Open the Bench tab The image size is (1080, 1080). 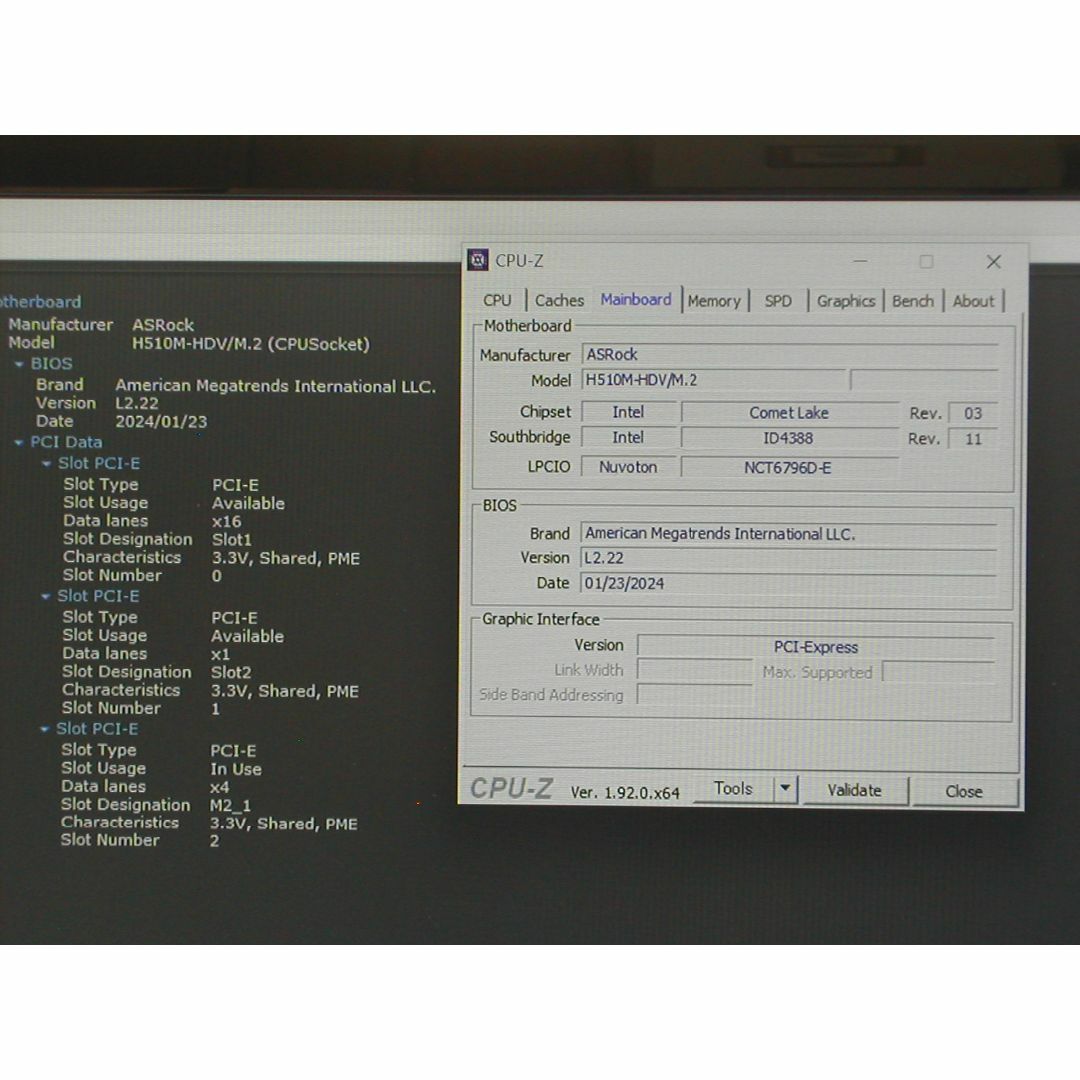[x=913, y=301]
